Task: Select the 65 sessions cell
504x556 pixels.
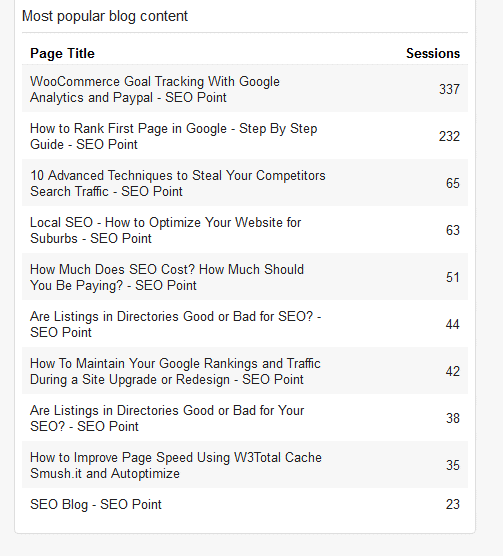Action: pos(453,183)
